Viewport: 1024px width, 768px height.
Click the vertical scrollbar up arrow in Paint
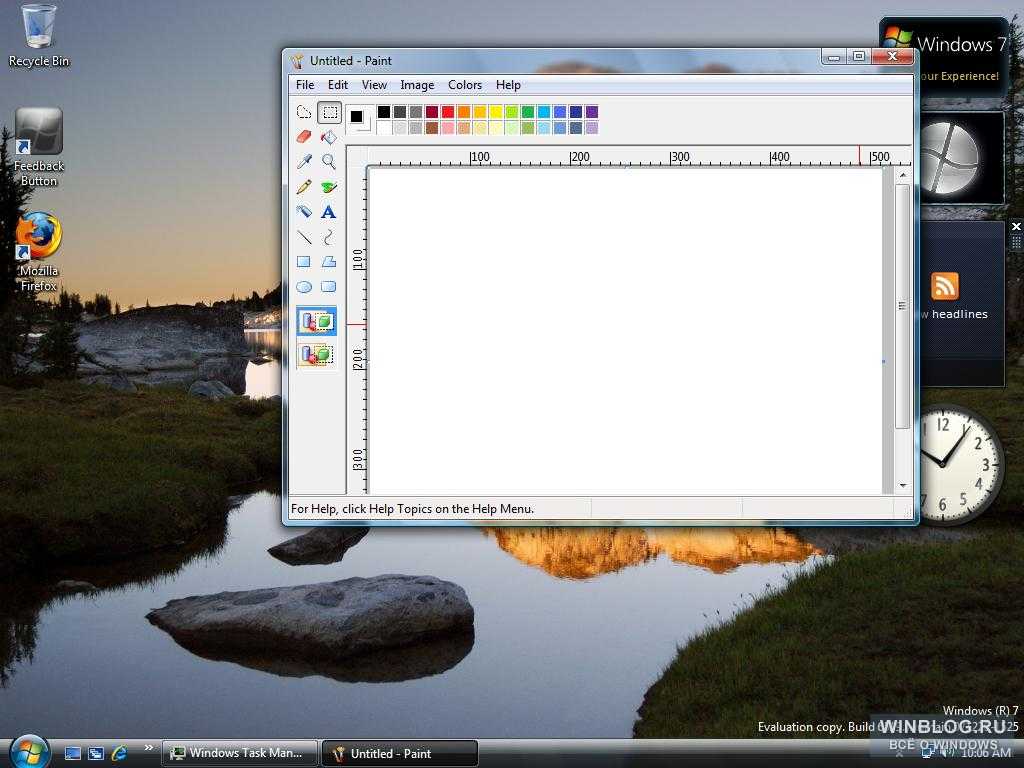(903, 175)
